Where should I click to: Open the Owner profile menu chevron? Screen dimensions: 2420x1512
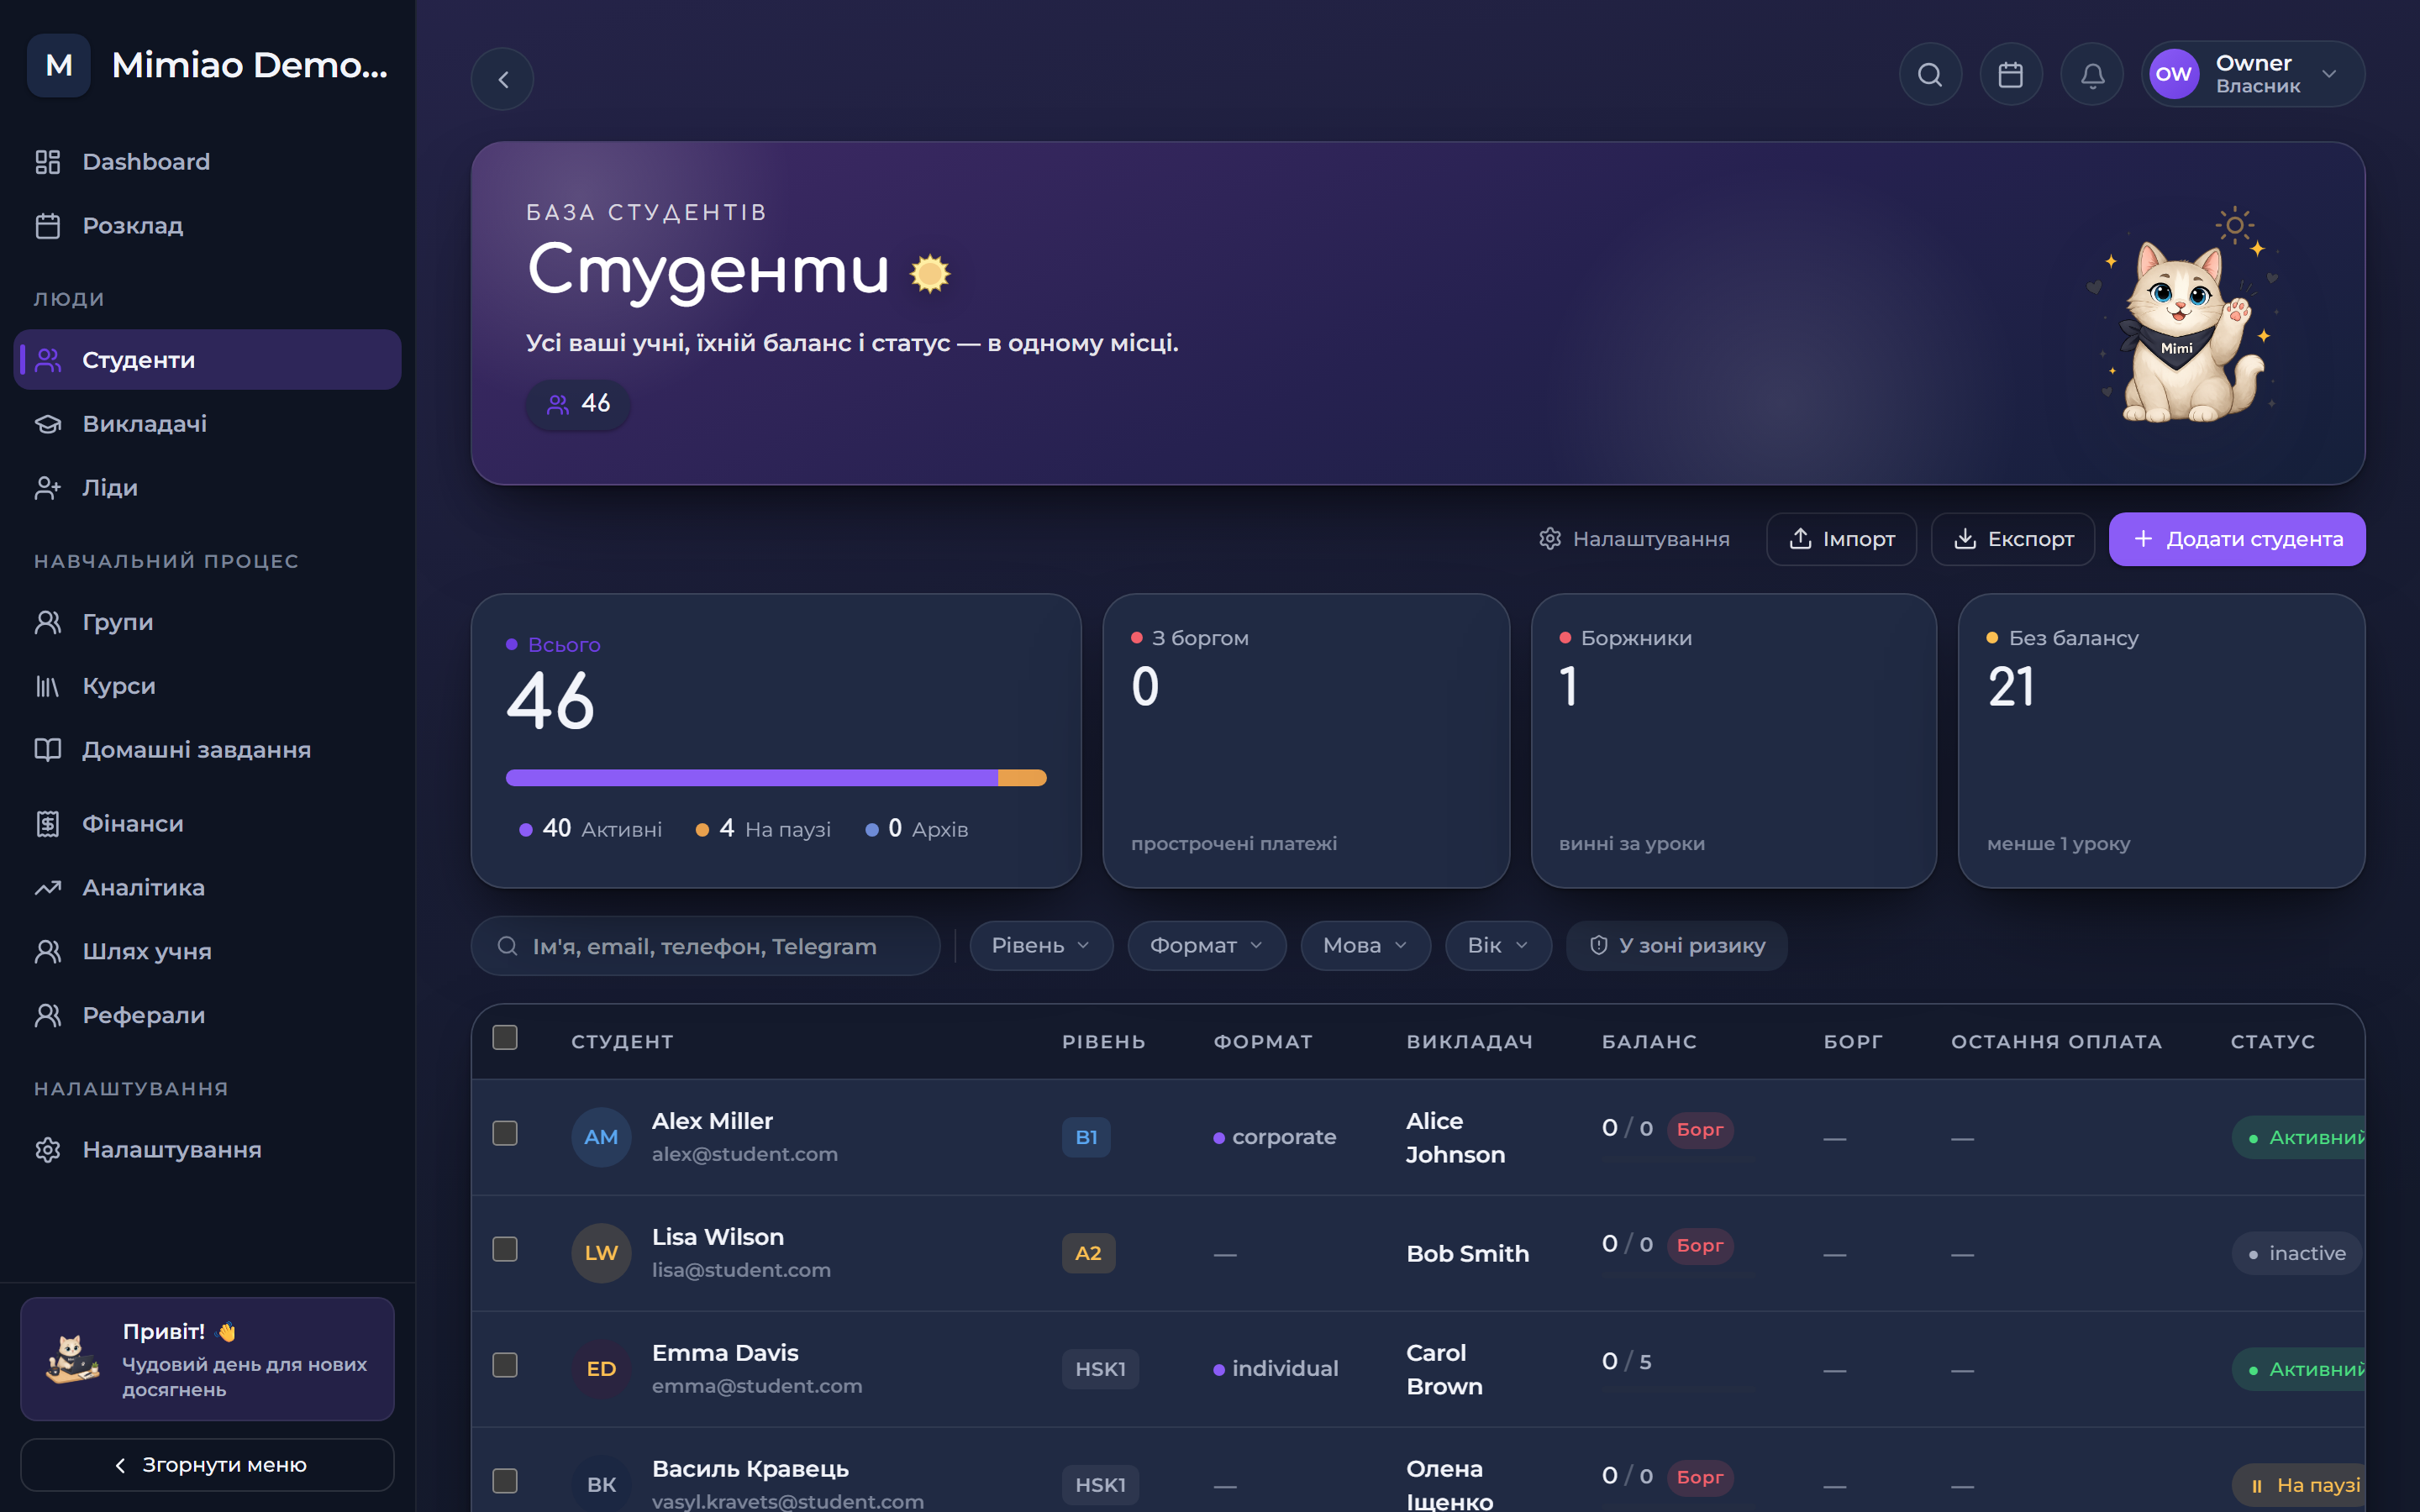pyautogui.click(x=2329, y=74)
